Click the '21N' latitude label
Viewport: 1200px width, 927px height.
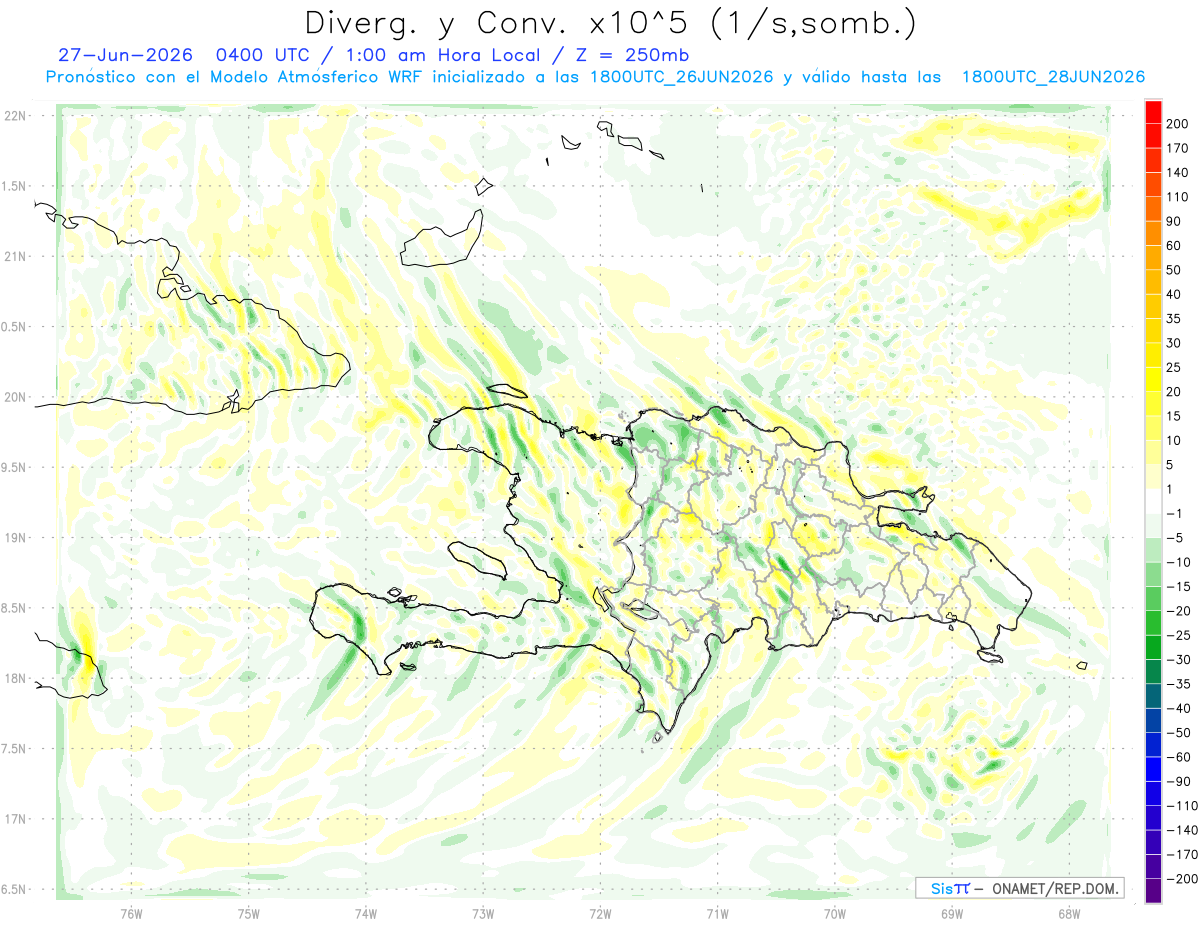click(15, 256)
